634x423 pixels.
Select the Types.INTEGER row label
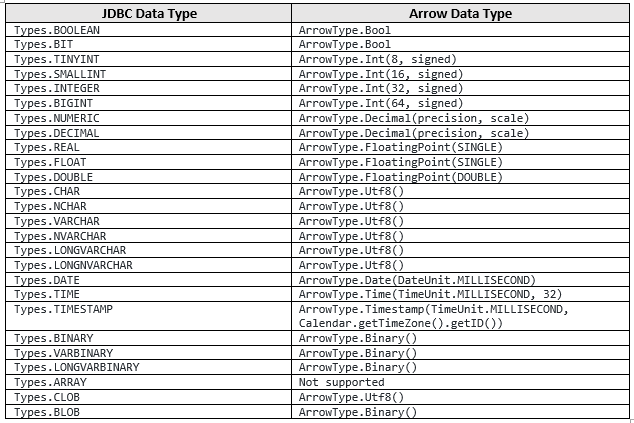click(x=57, y=88)
